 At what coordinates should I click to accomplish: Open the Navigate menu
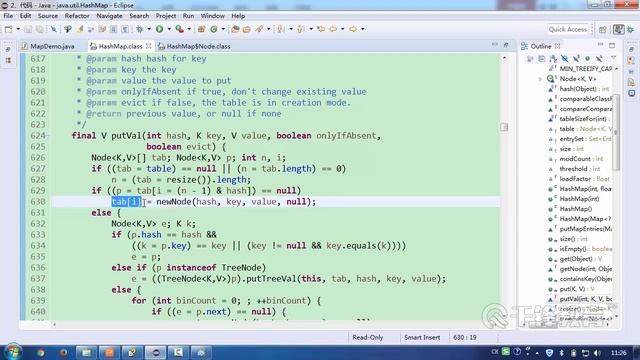click(109, 16)
